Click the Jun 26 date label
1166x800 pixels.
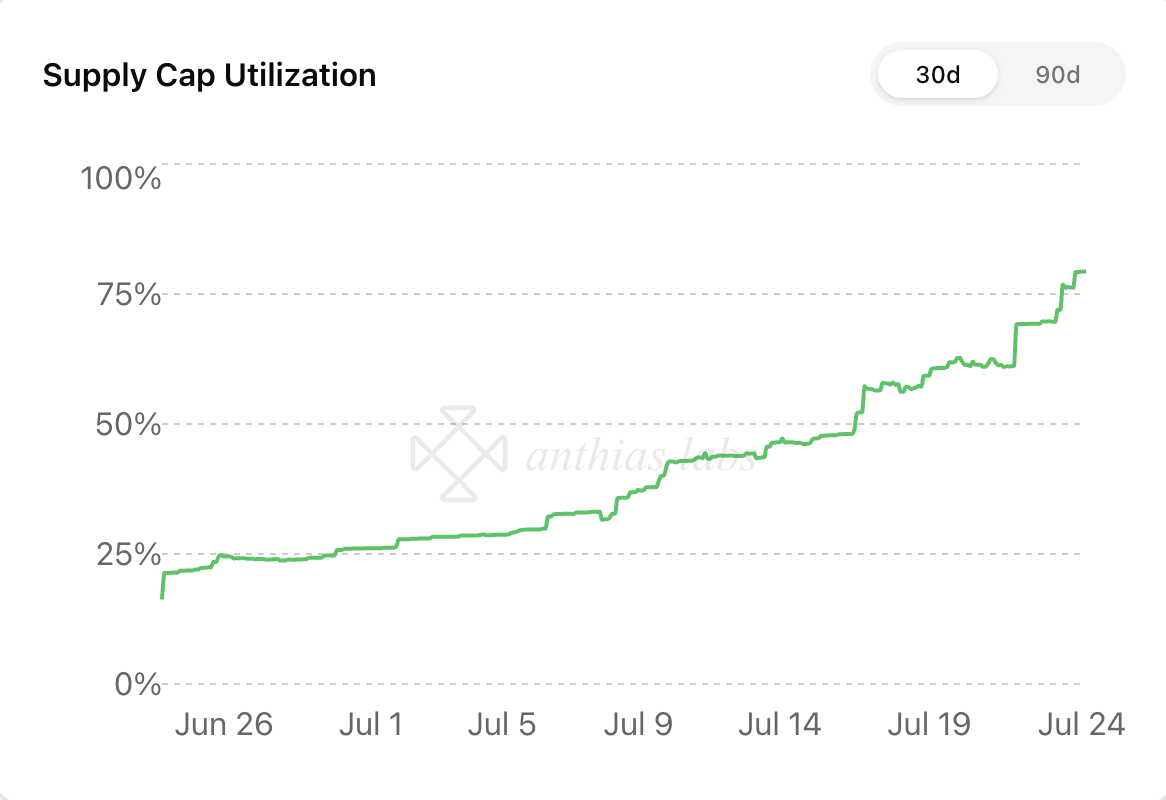[x=223, y=724]
